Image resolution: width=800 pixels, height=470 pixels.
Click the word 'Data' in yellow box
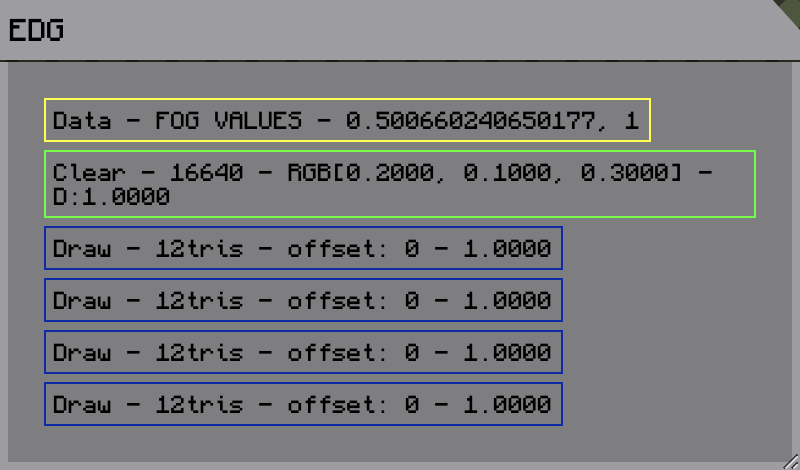[x=82, y=121]
